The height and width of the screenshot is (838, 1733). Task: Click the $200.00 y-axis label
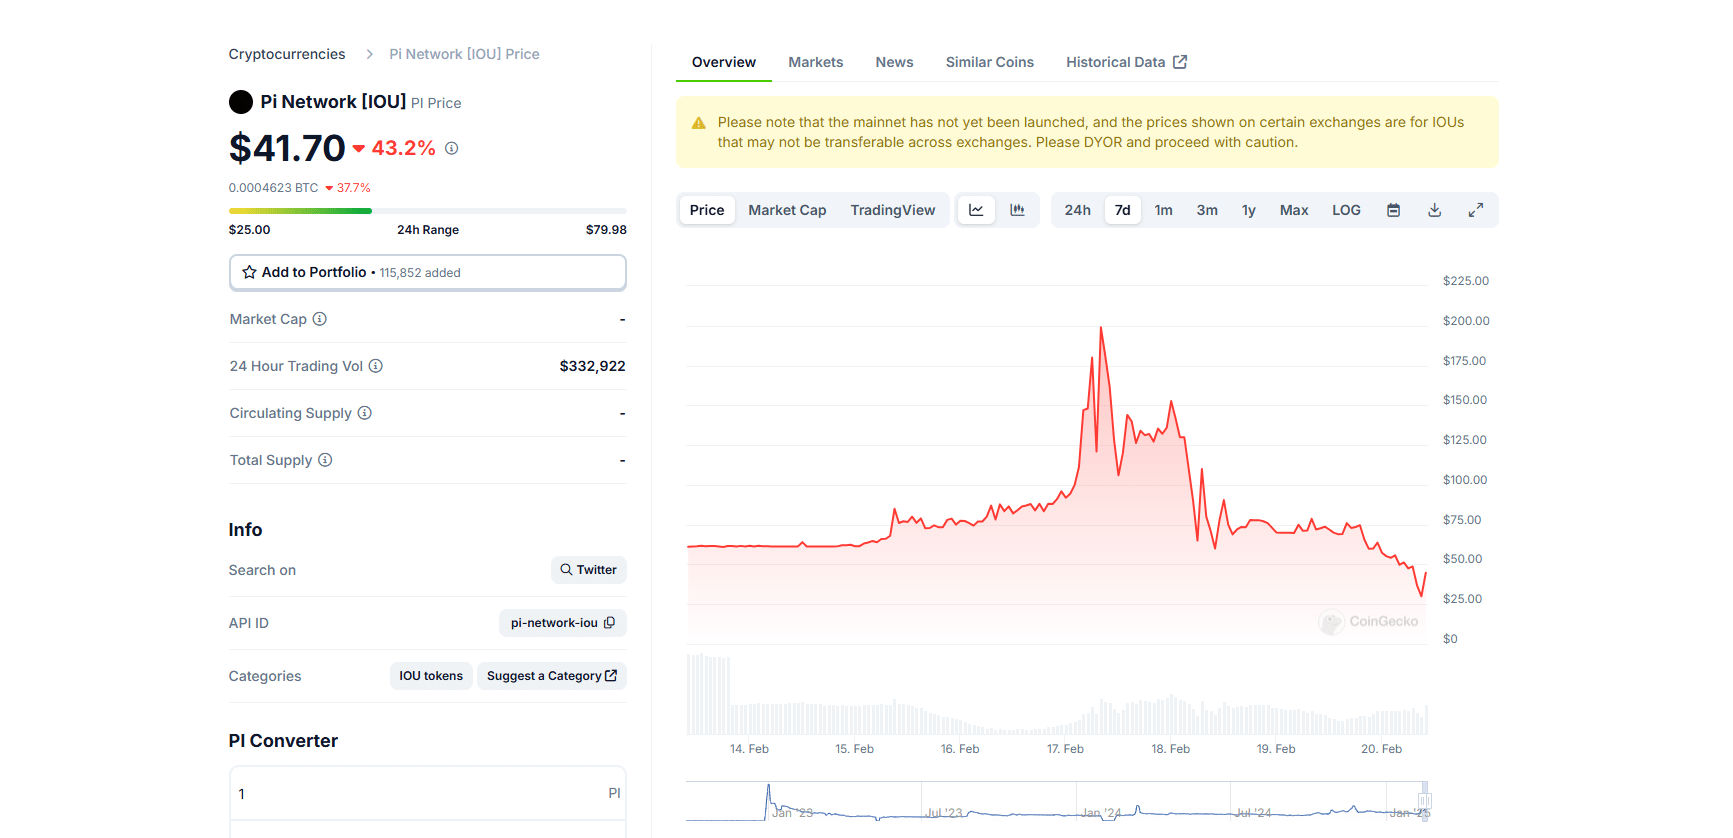[x=1466, y=321]
